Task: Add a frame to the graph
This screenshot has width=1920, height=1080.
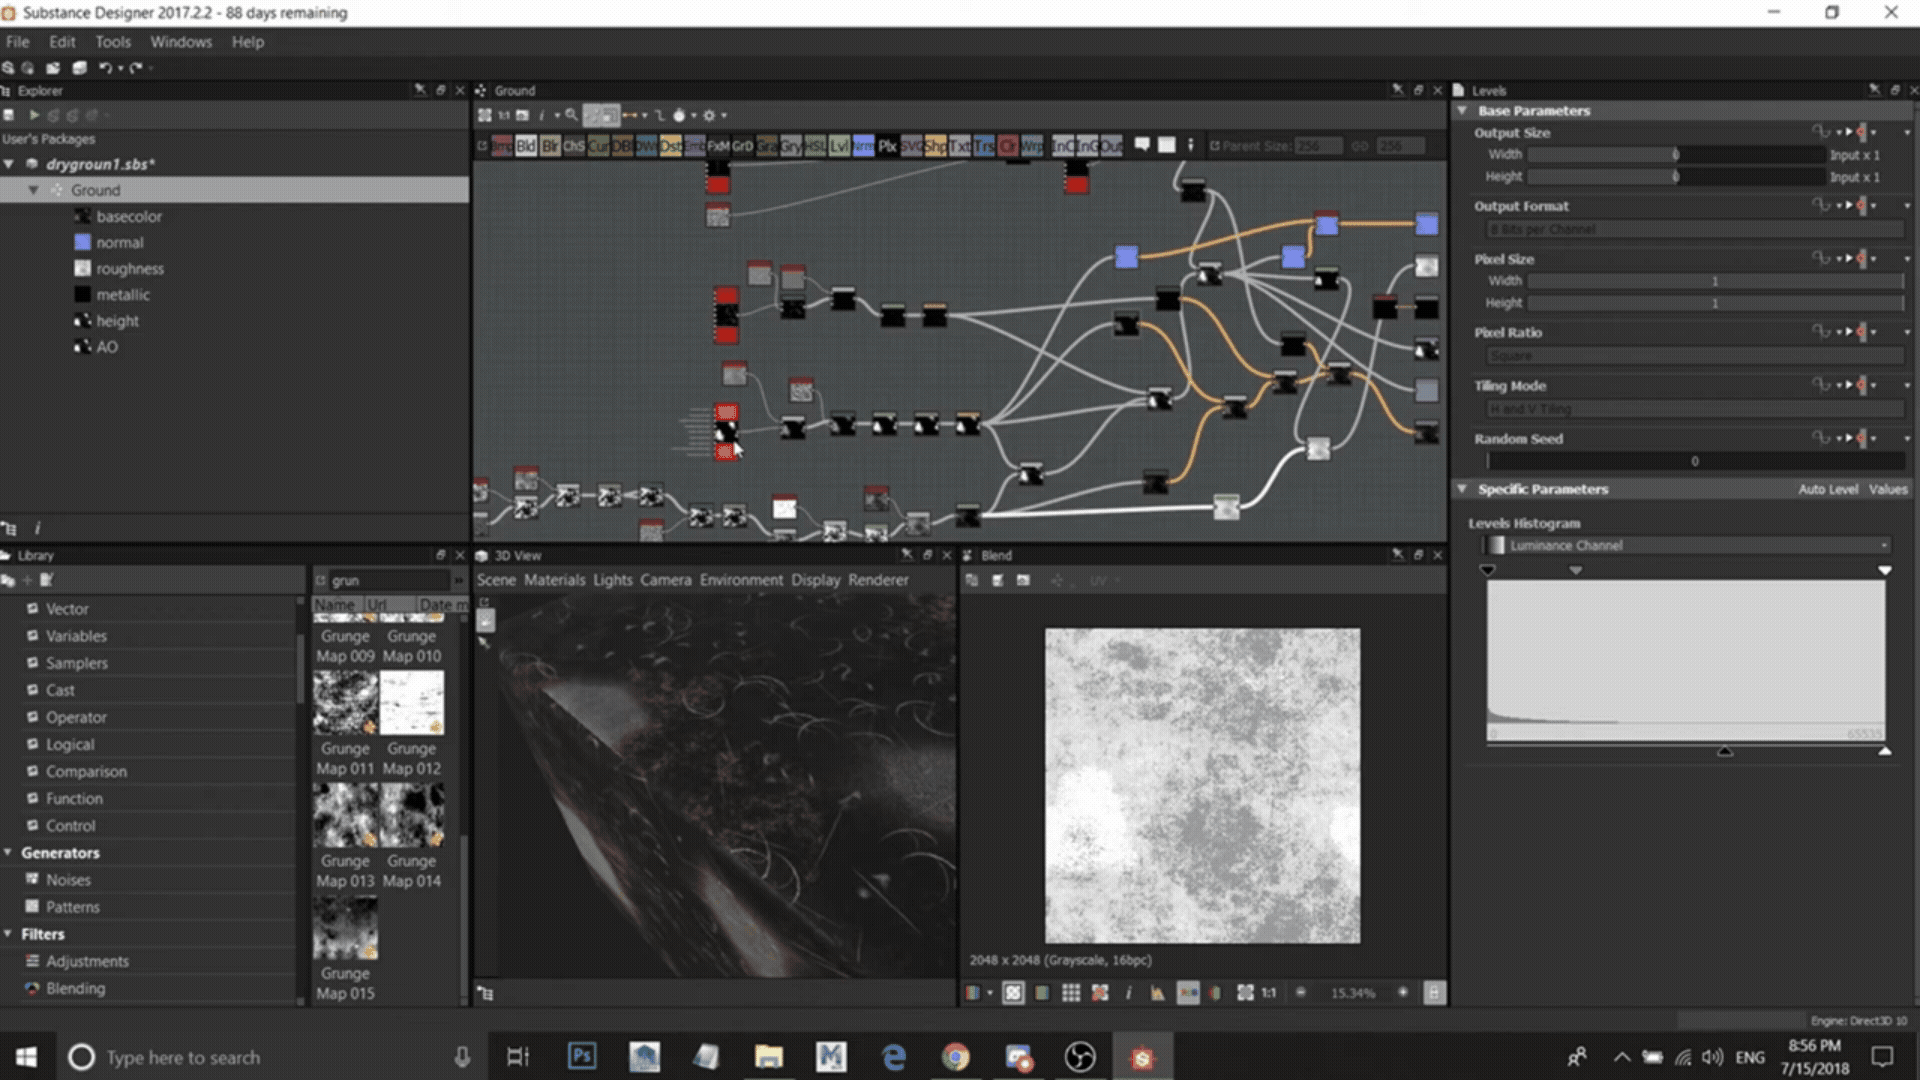Action: (1166, 145)
